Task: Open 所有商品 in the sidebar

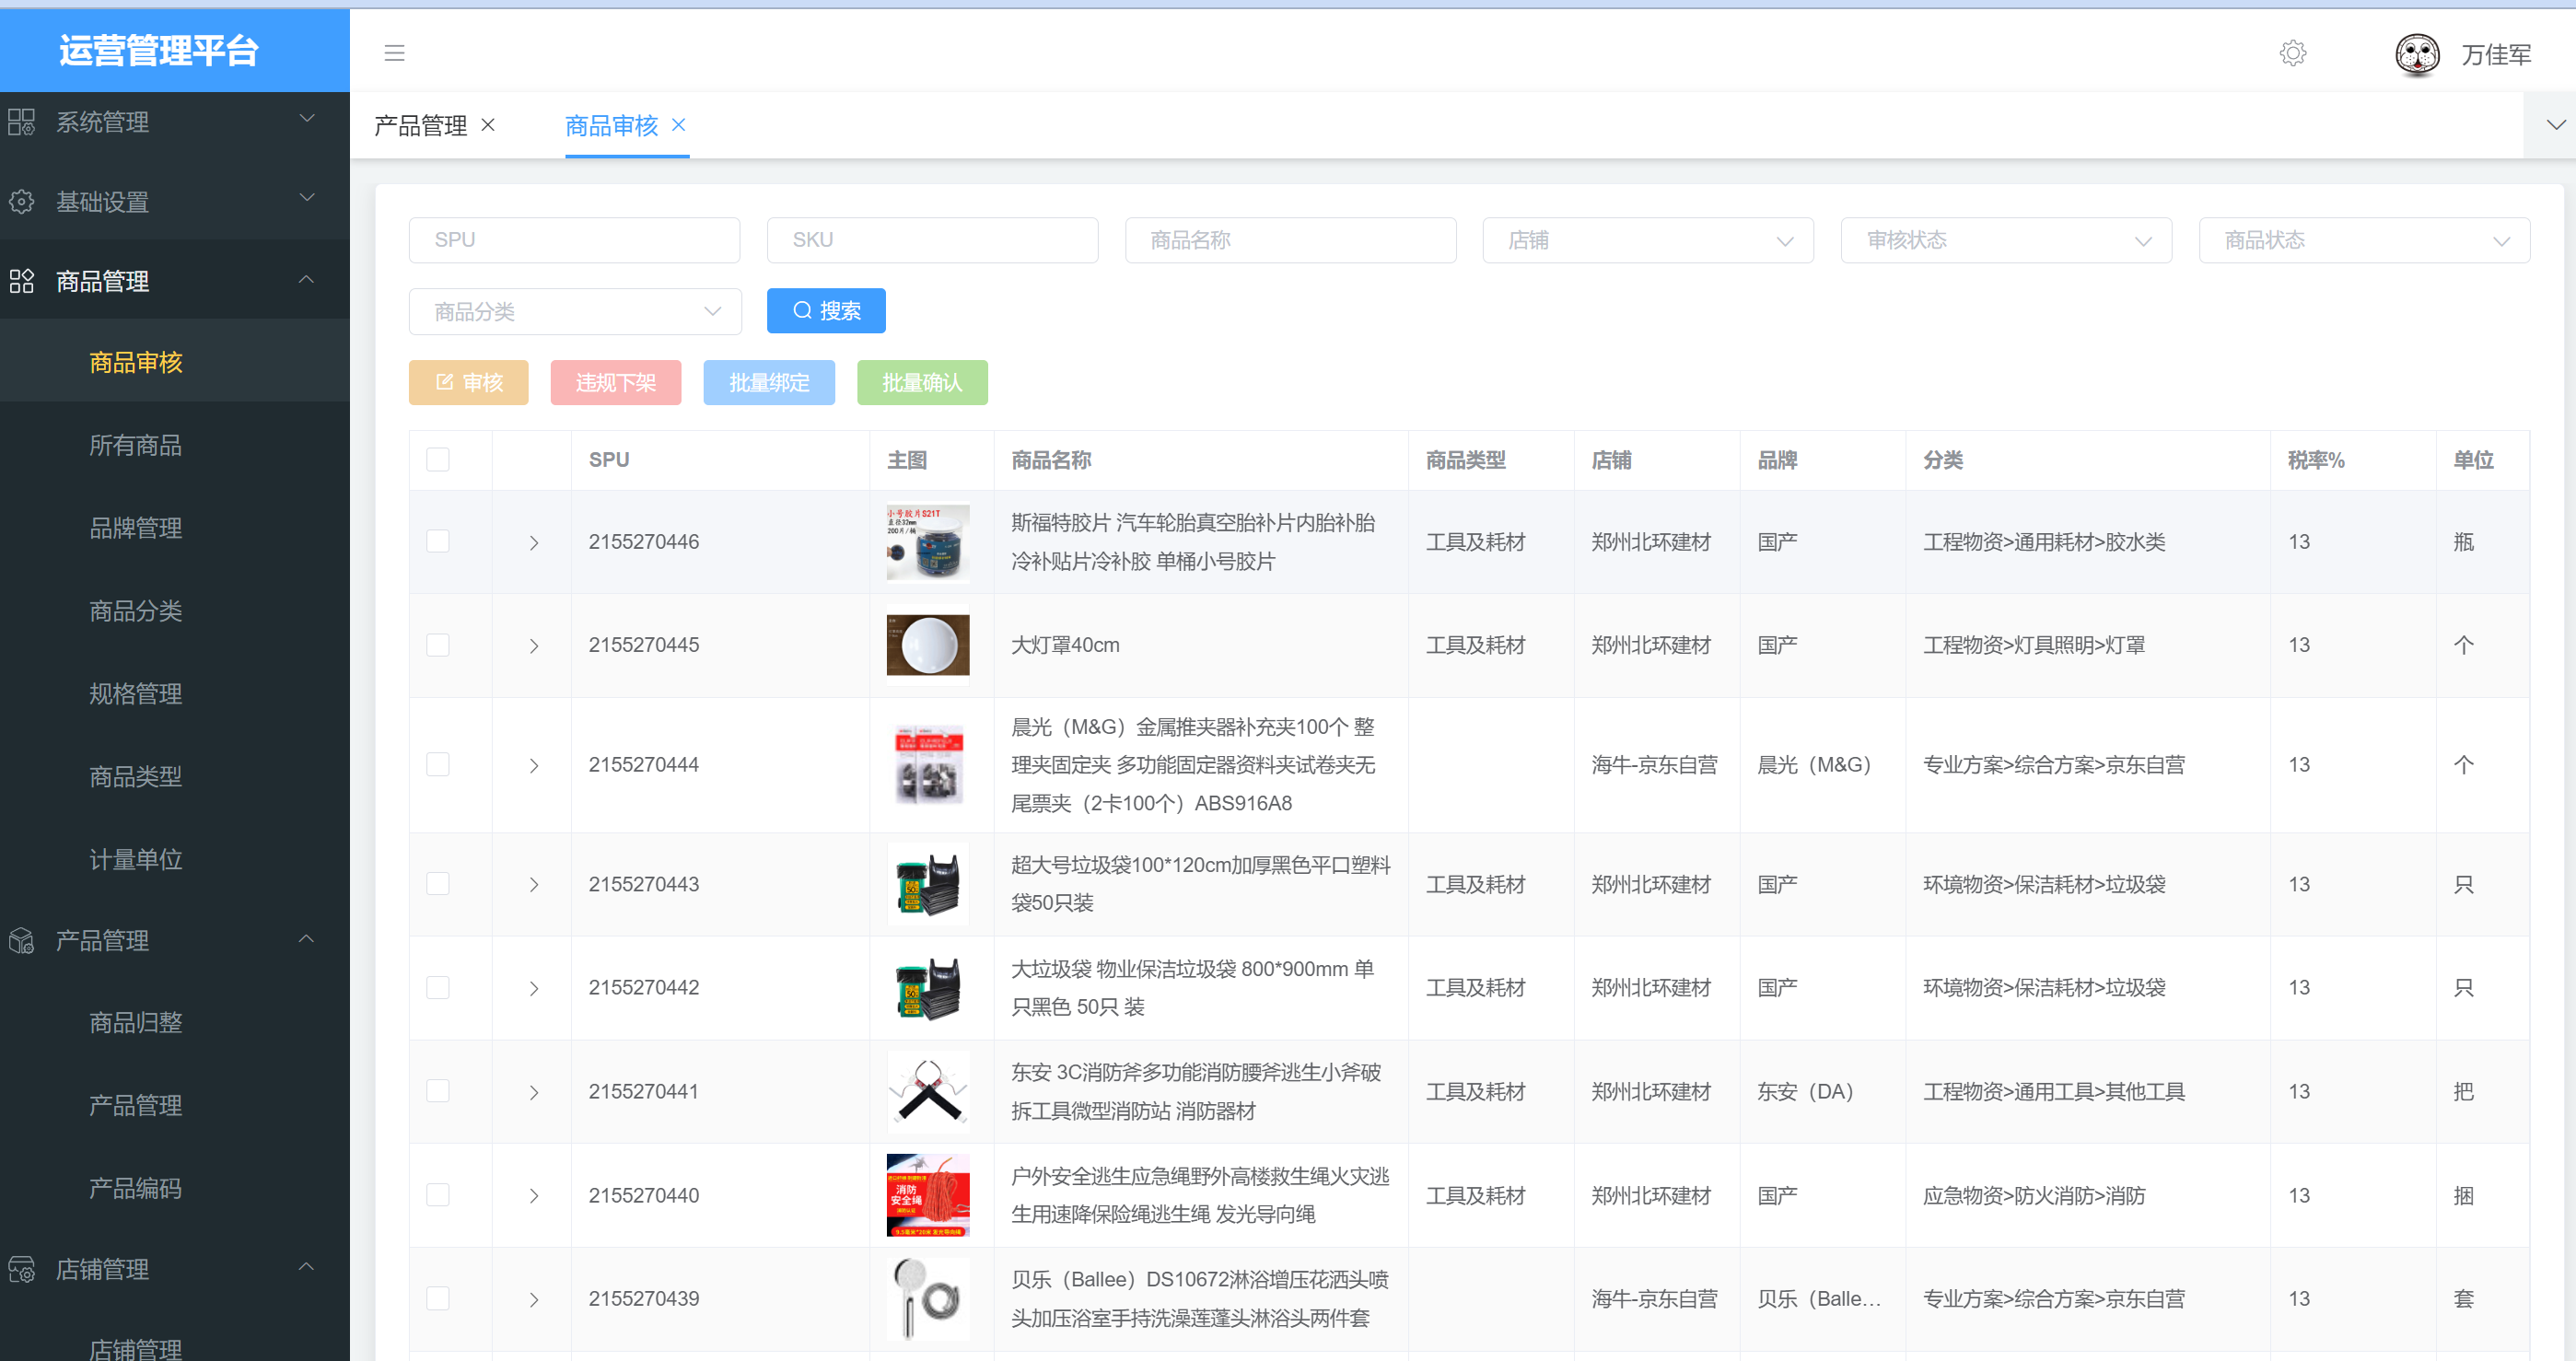Action: click(x=135, y=445)
